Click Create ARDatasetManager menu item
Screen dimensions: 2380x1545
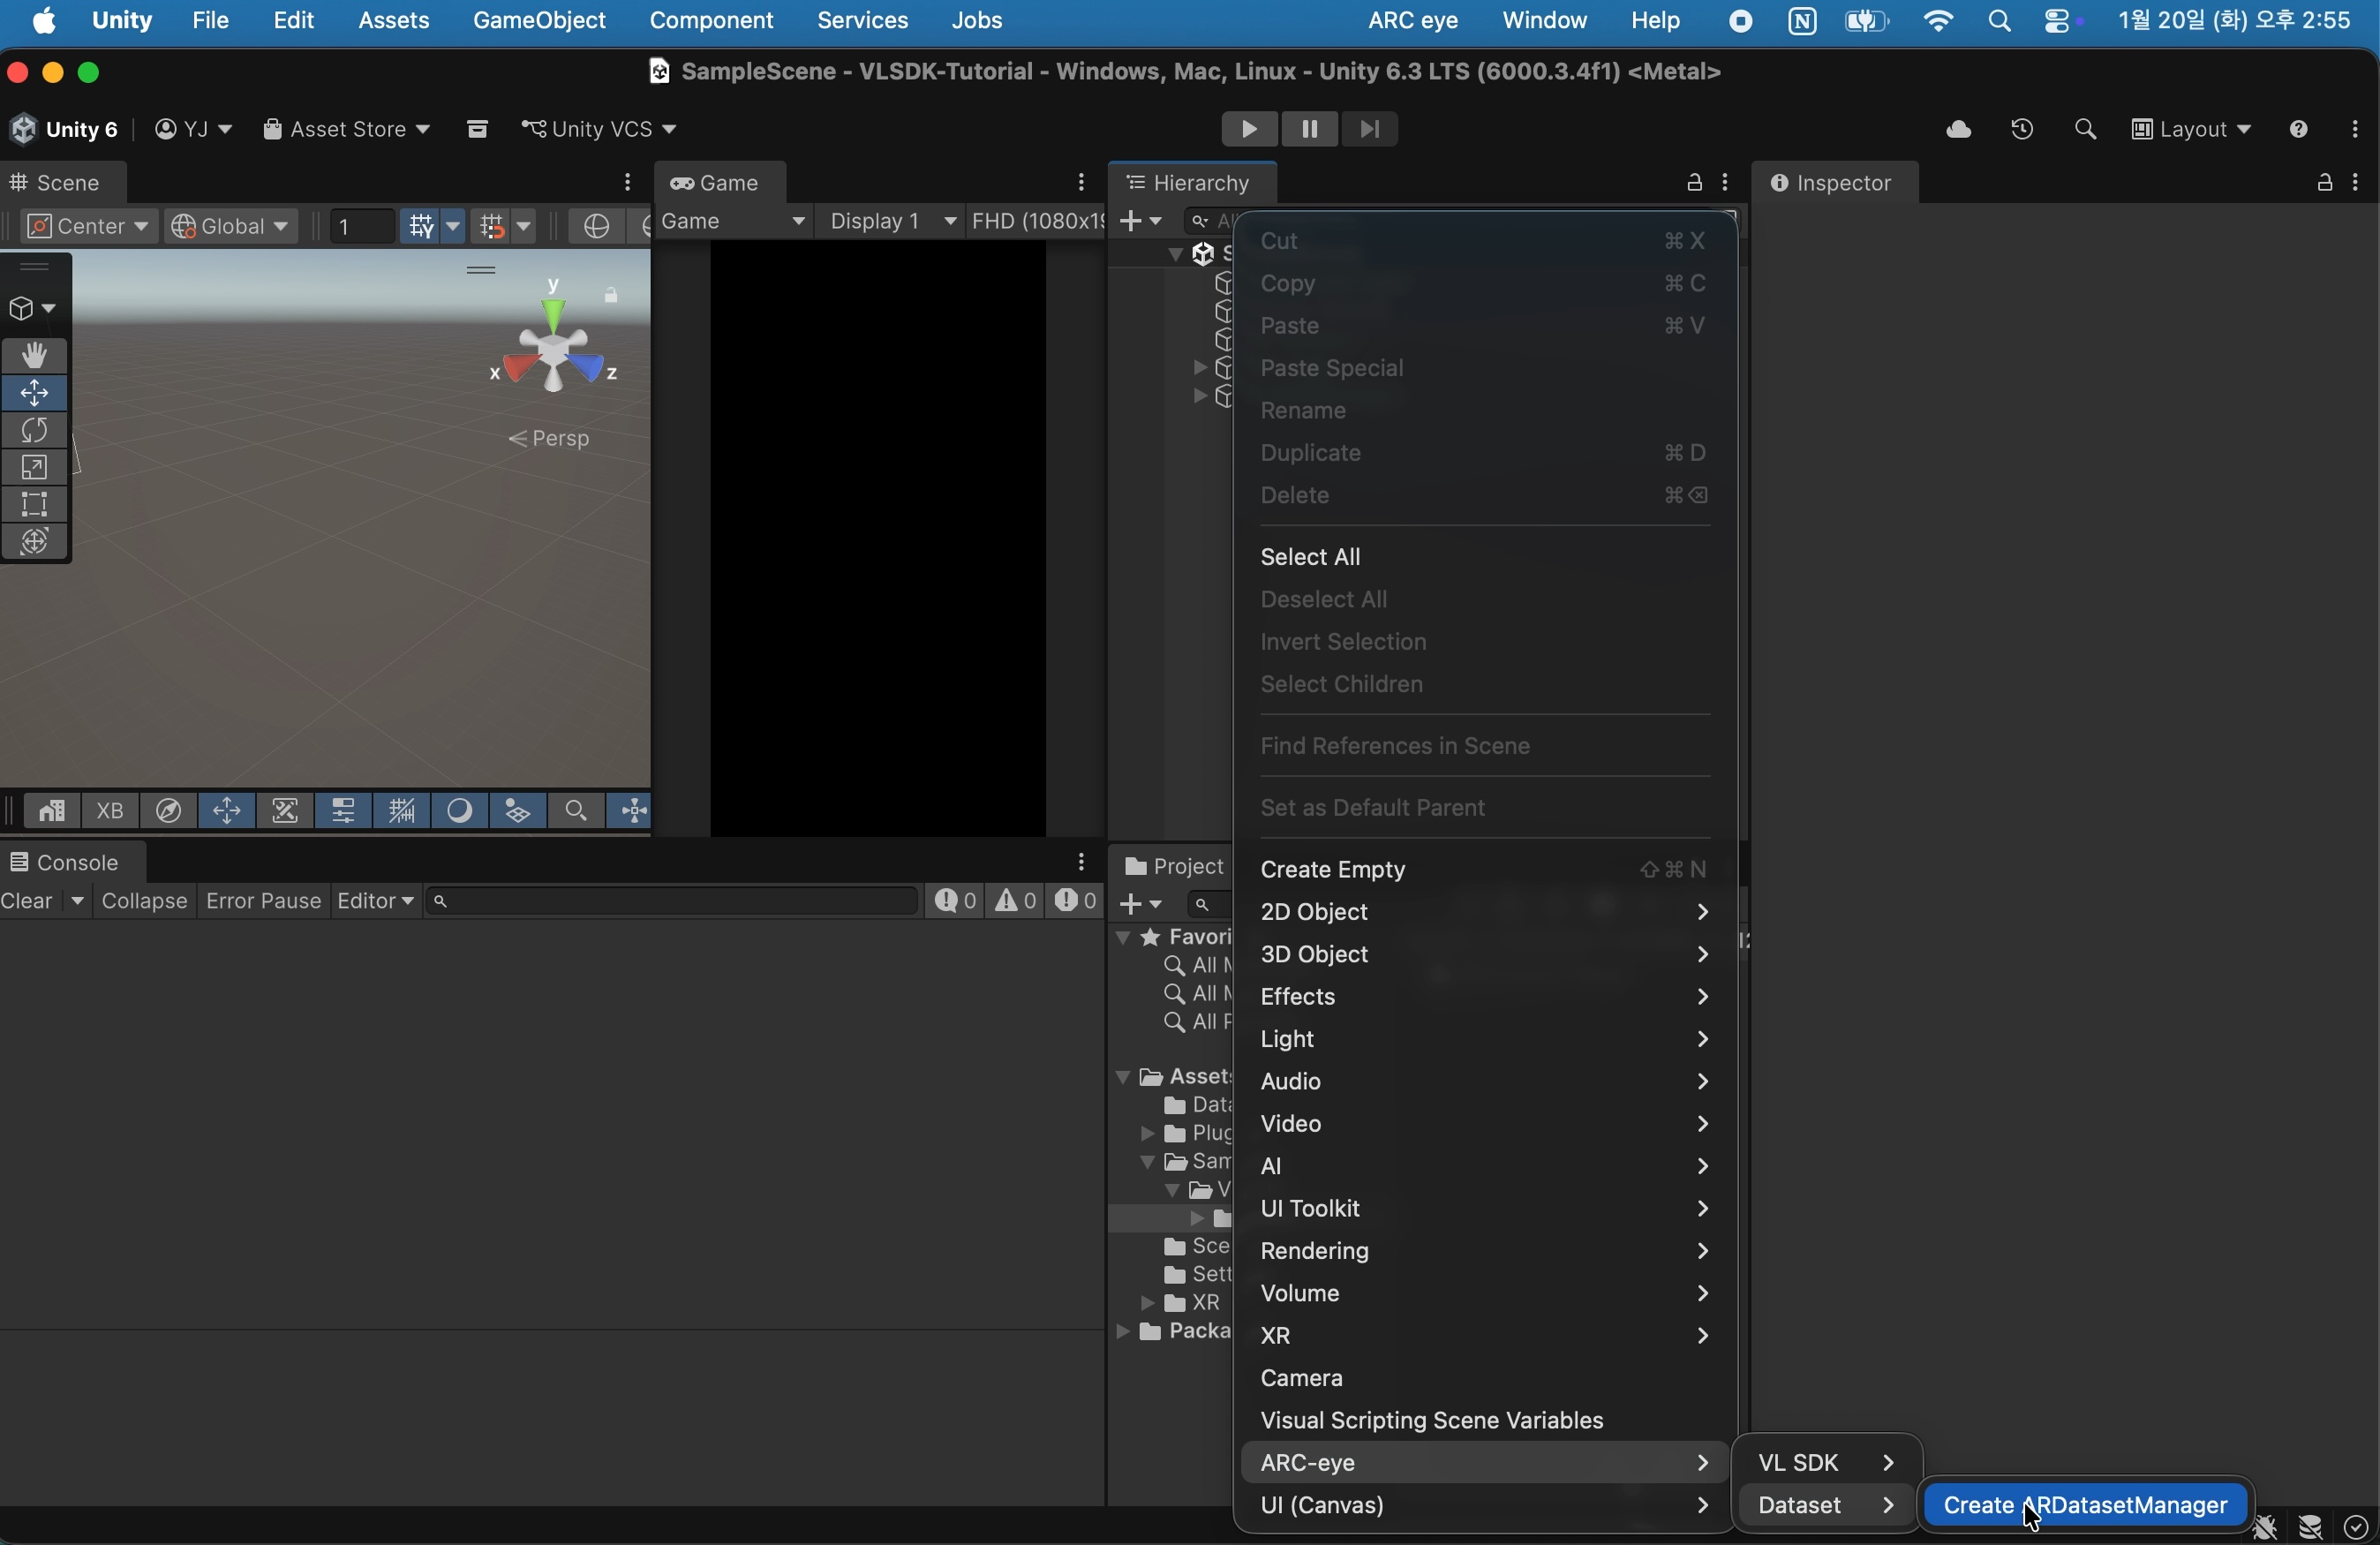[2085, 1506]
